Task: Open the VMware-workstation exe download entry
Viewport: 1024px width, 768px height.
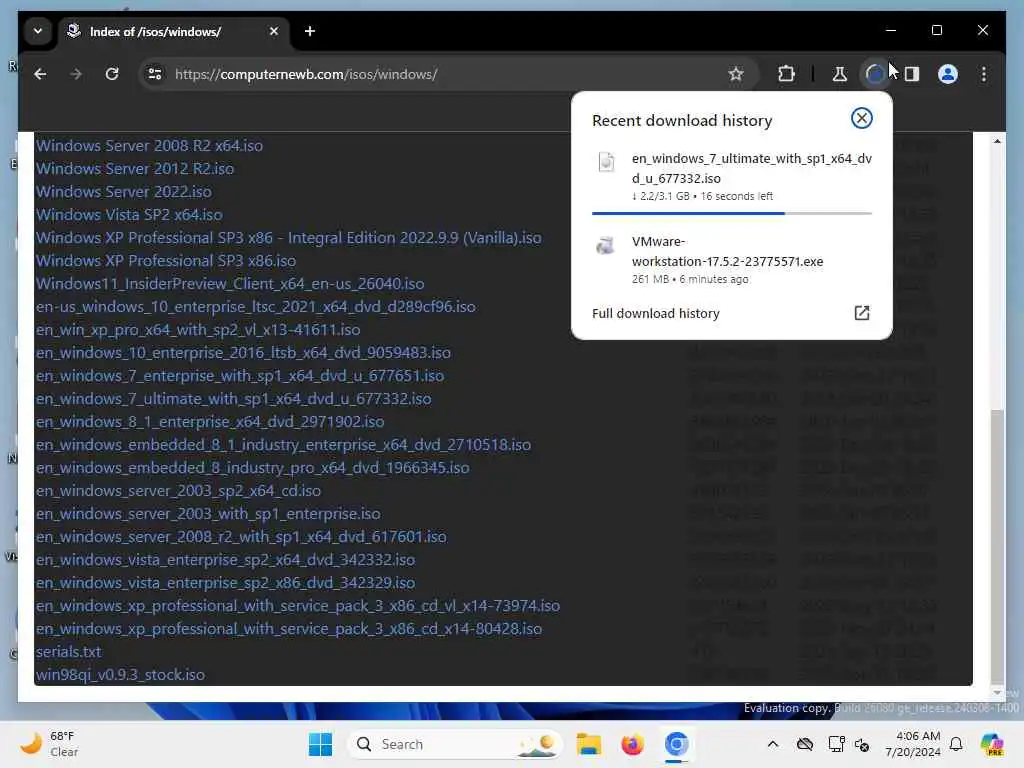Action: click(x=731, y=260)
